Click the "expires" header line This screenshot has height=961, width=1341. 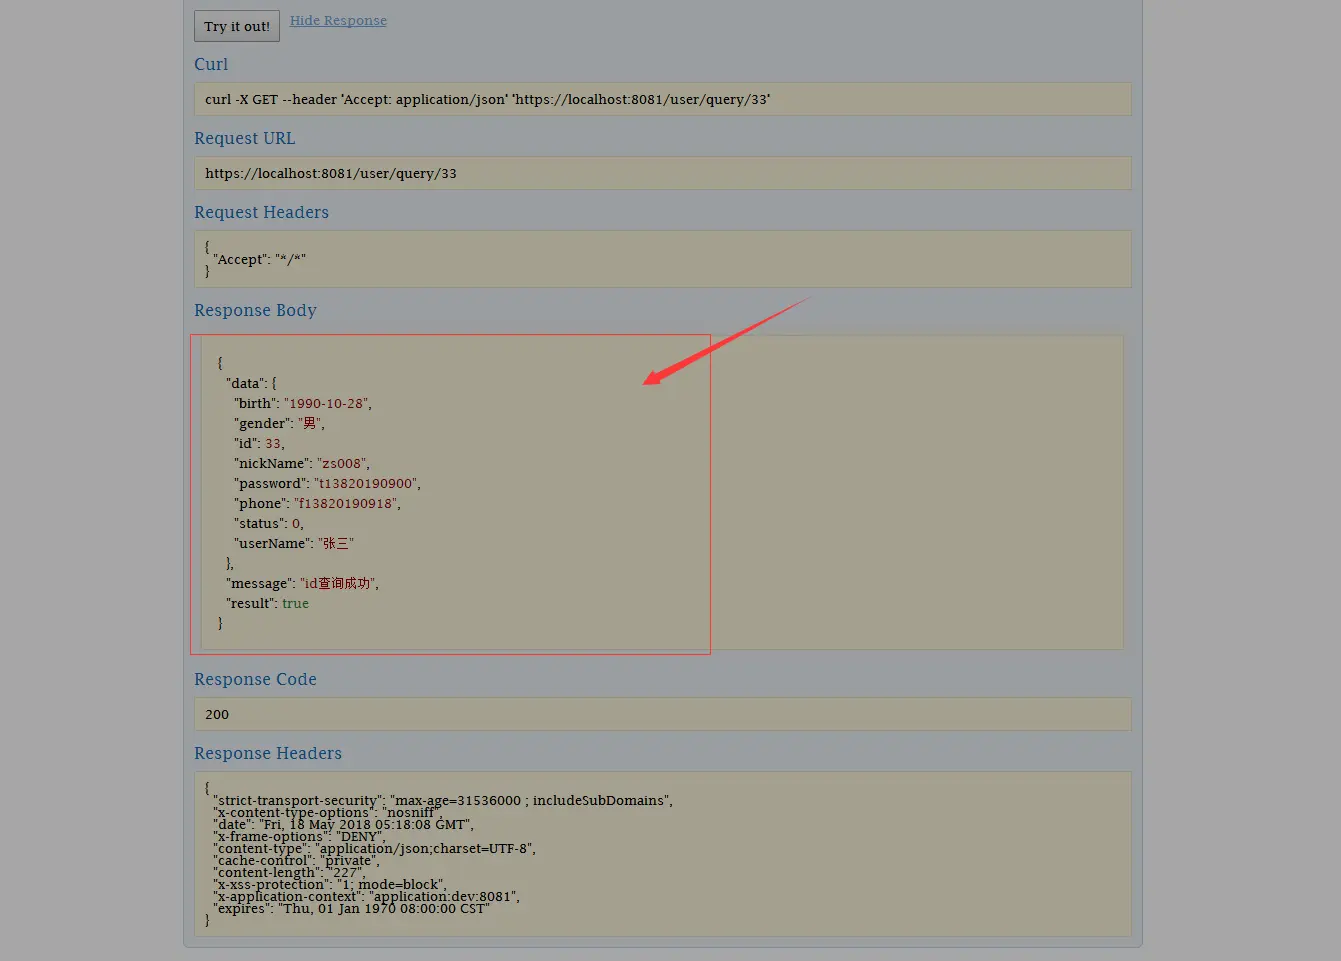[x=352, y=908]
